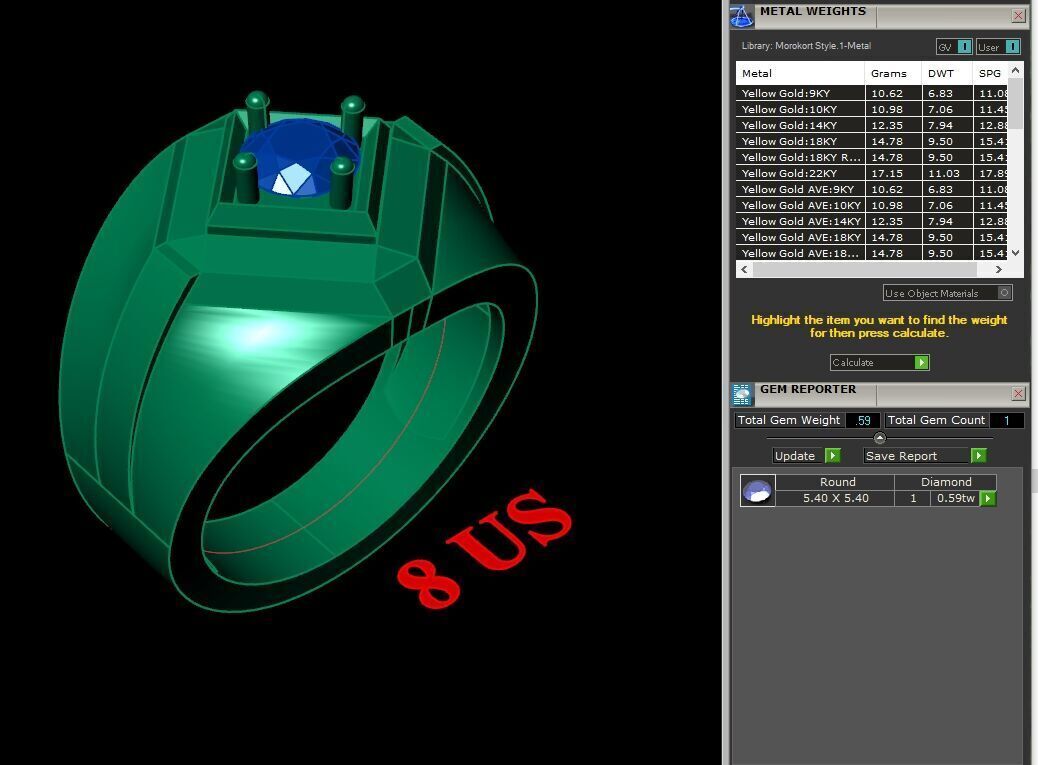This screenshot has height=765, width=1038.
Task: Click the Round shape cell in gem report
Action: coord(837,482)
